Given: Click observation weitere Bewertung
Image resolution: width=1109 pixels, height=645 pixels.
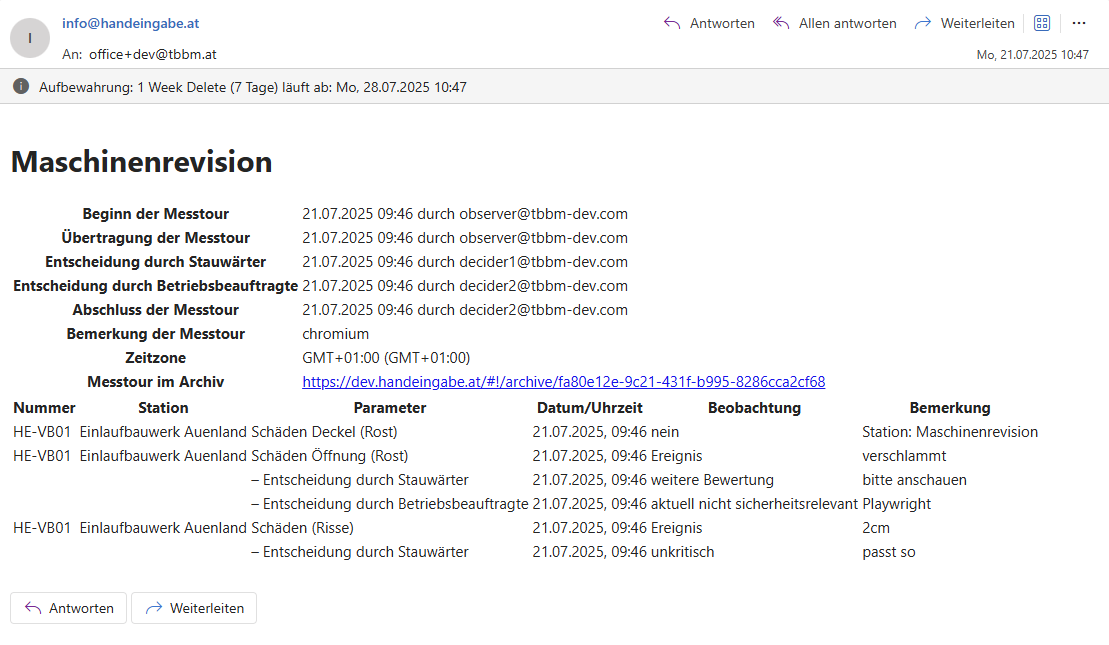Looking at the screenshot, I should tap(712, 480).
